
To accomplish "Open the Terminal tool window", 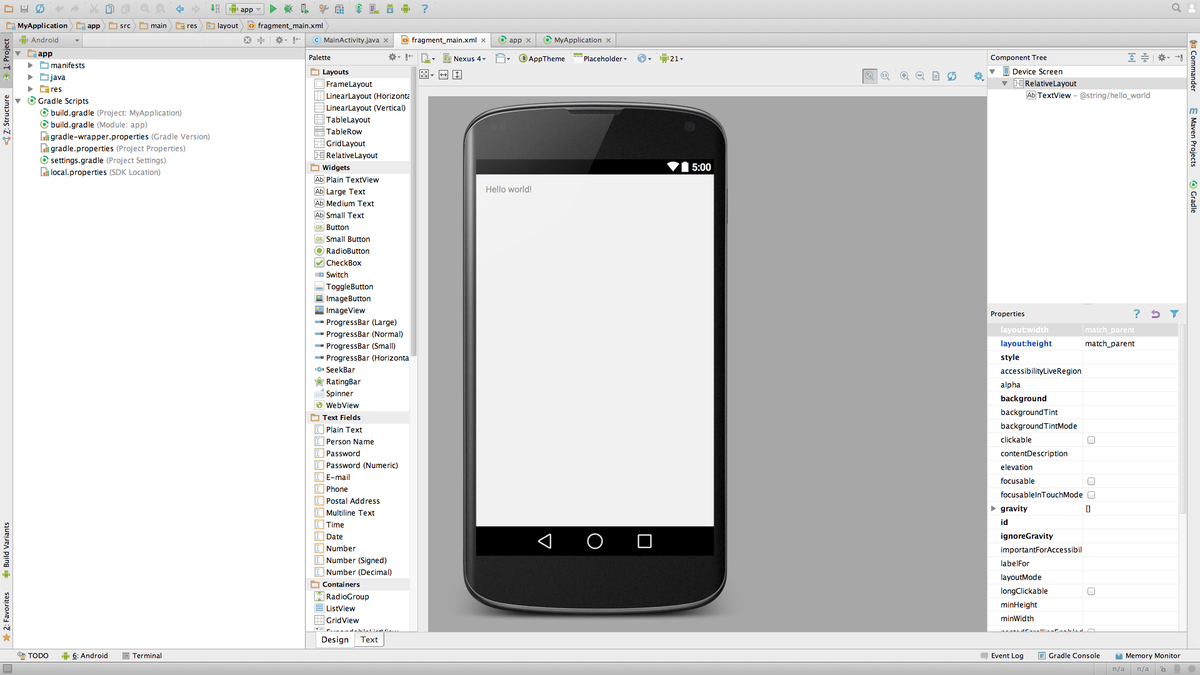I will tap(141, 656).
